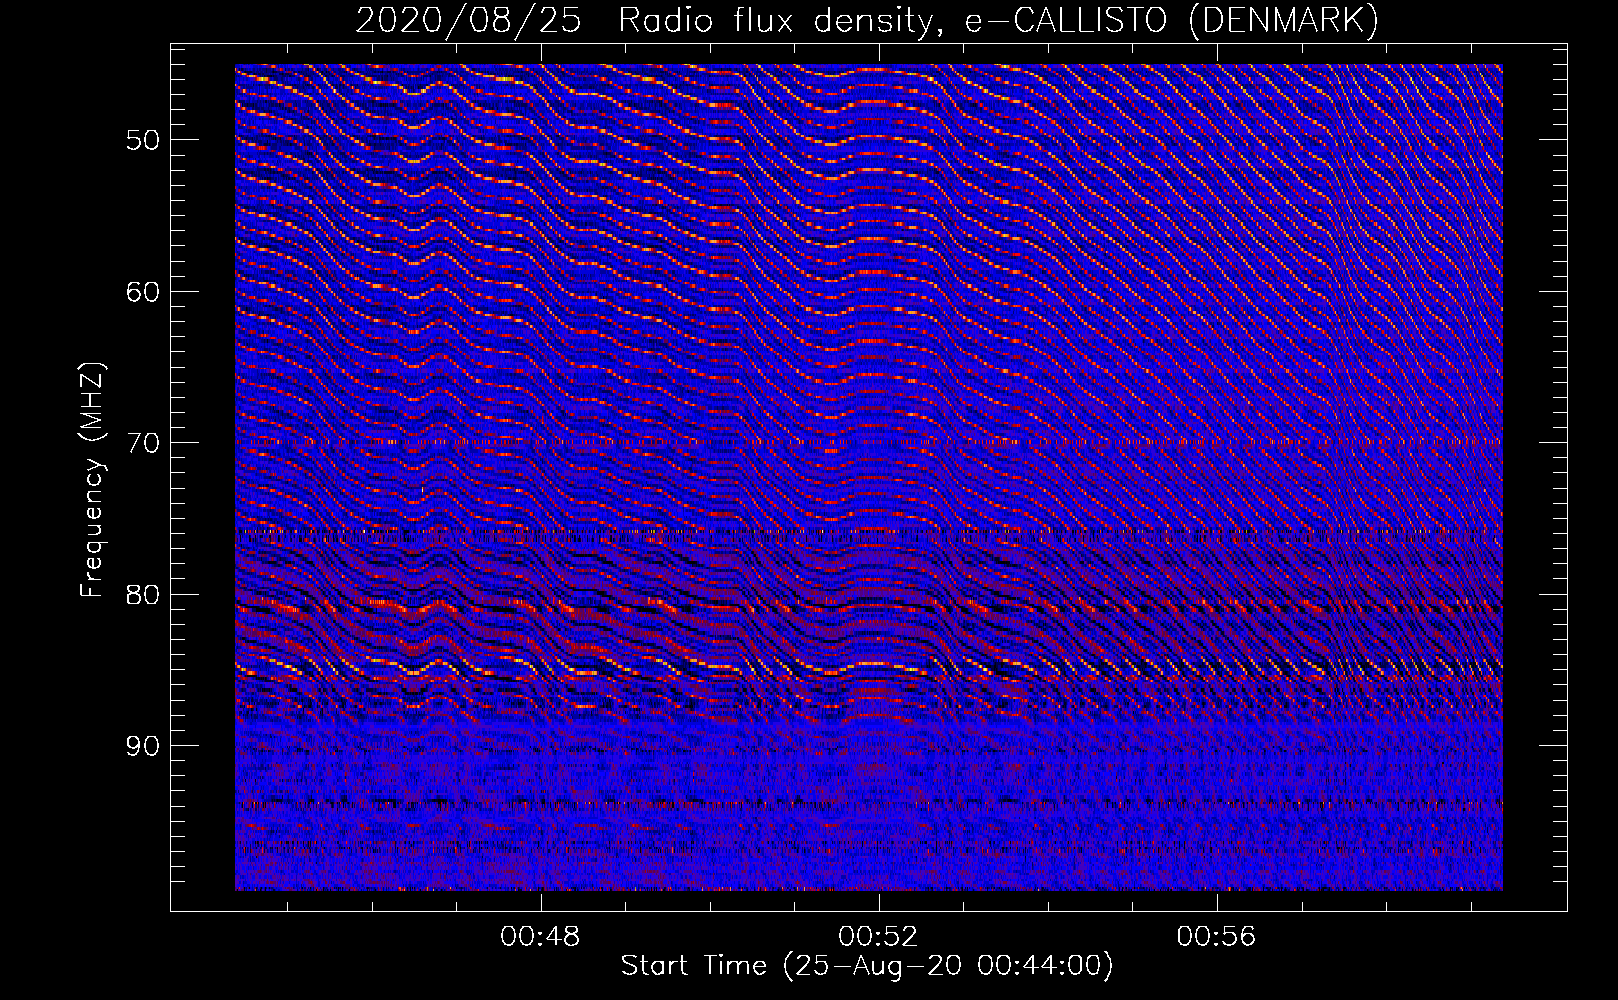This screenshot has height=1000, width=1618.
Task: Click the '60' frequency tick label
Action: 143,292
